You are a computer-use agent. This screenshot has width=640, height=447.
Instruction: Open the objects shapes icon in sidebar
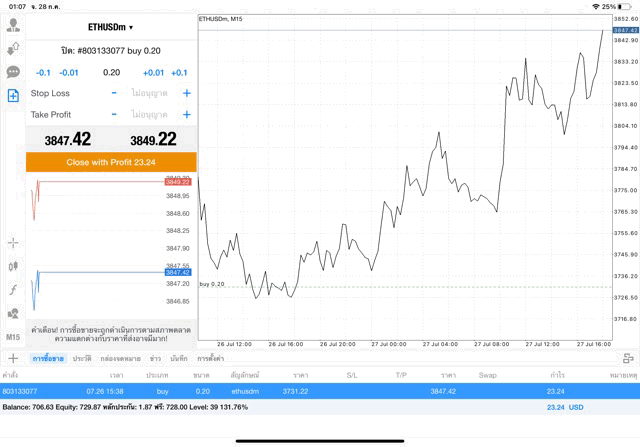tap(13, 314)
